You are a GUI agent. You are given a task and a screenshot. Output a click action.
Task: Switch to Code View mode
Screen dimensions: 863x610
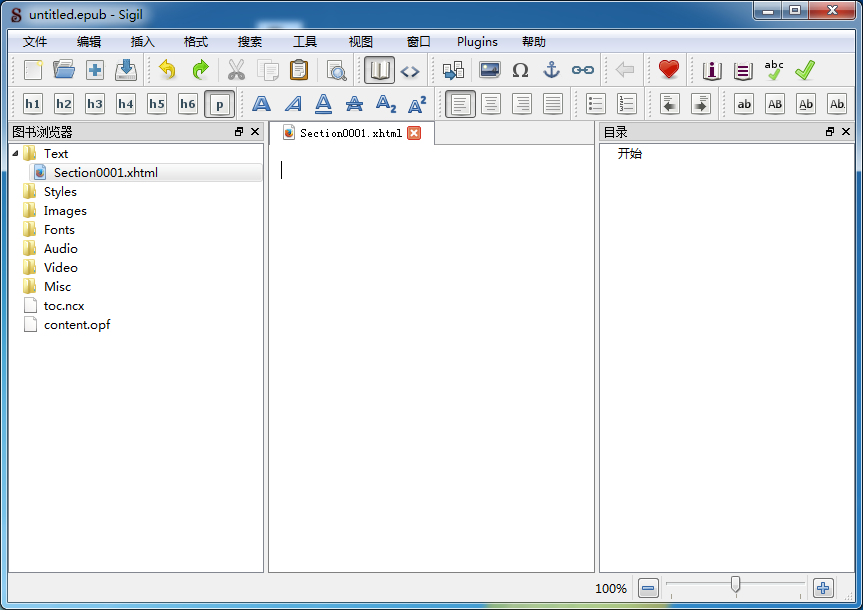410,70
